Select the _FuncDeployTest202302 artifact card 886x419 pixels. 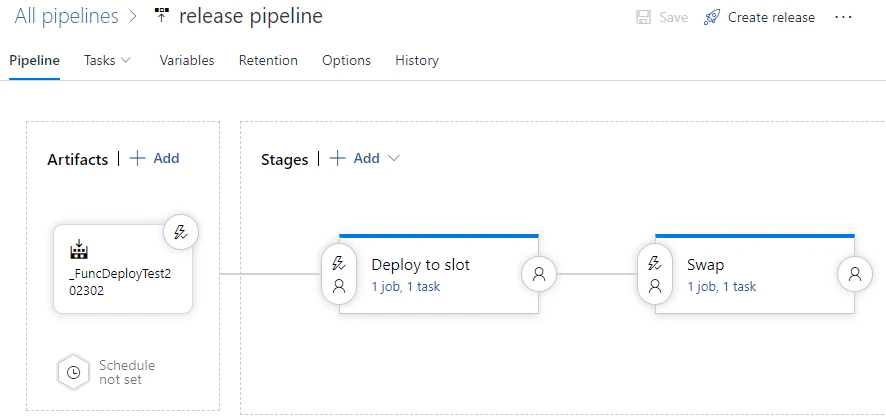(123, 269)
